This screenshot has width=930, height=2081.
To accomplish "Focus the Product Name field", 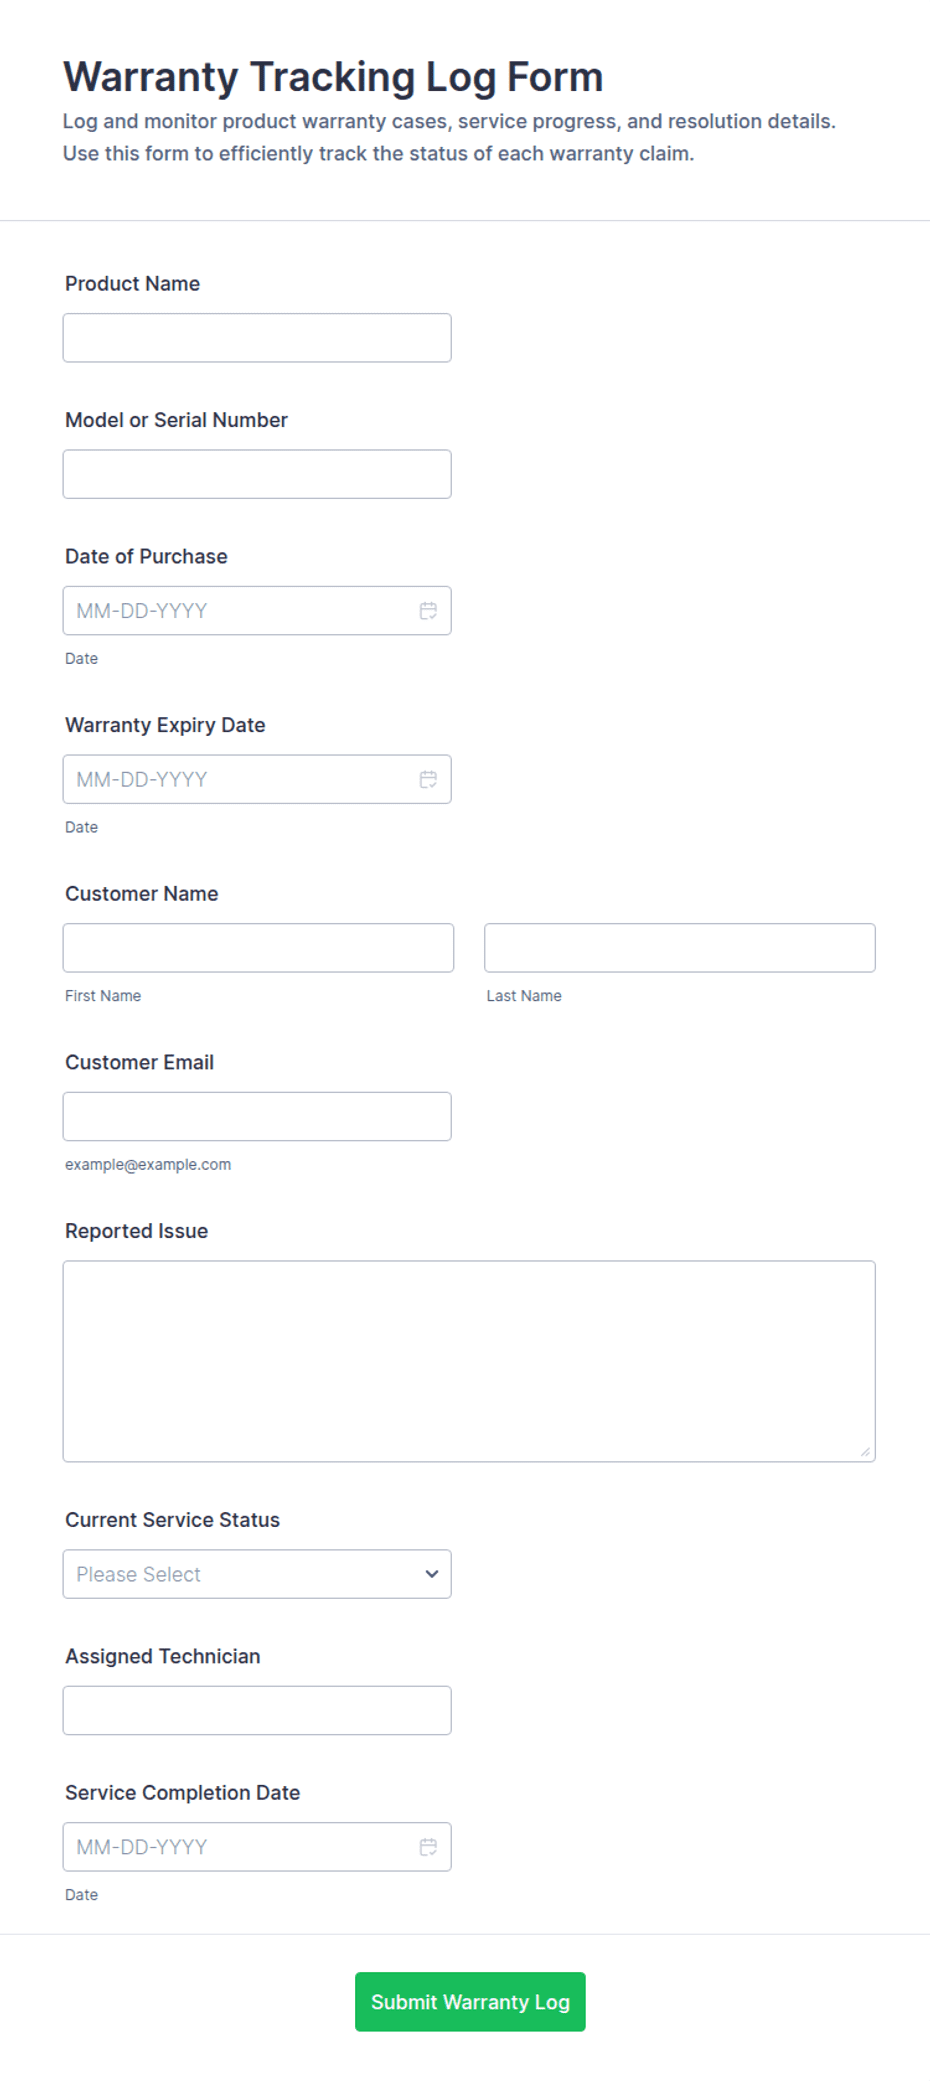I will pyautogui.click(x=257, y=338).
